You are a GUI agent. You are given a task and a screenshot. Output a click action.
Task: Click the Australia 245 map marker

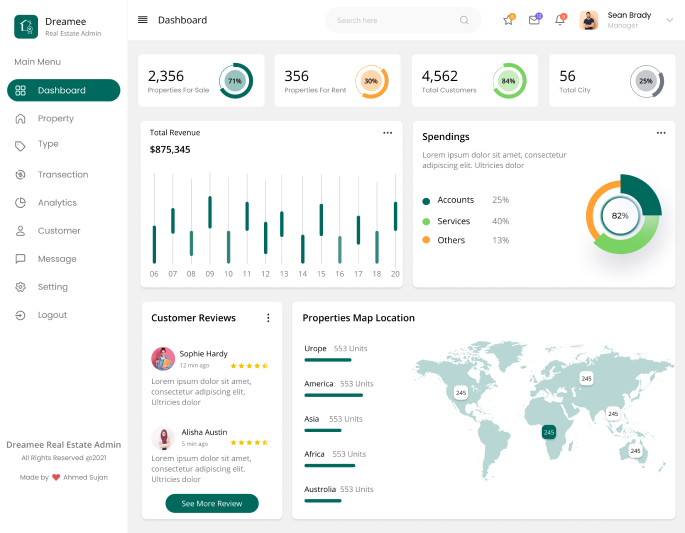pyautogui.click(x=635, y=450)
